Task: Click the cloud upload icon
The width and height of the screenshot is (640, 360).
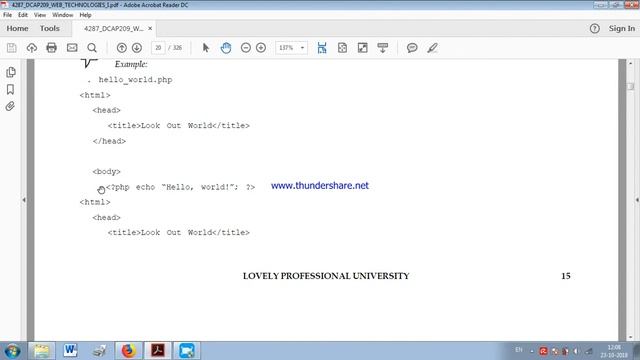Action: 32,48
